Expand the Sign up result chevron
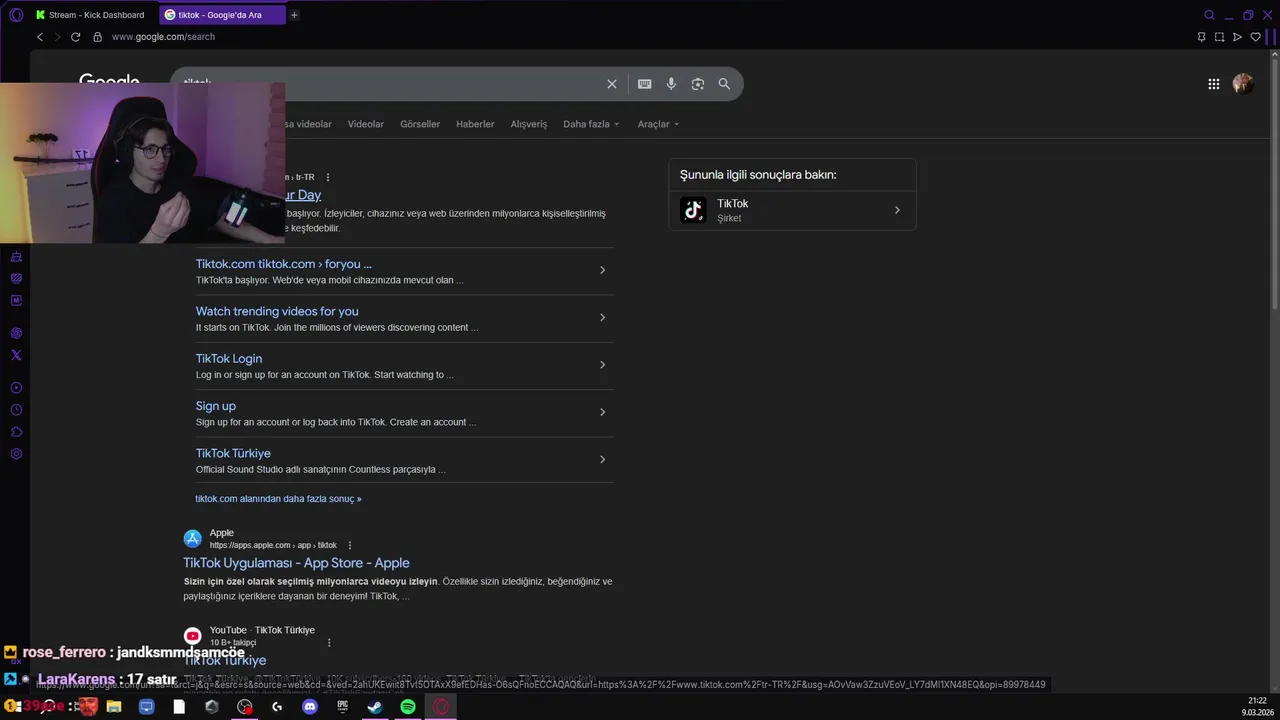Viewport: 1280px width, 720px height. 602,412
